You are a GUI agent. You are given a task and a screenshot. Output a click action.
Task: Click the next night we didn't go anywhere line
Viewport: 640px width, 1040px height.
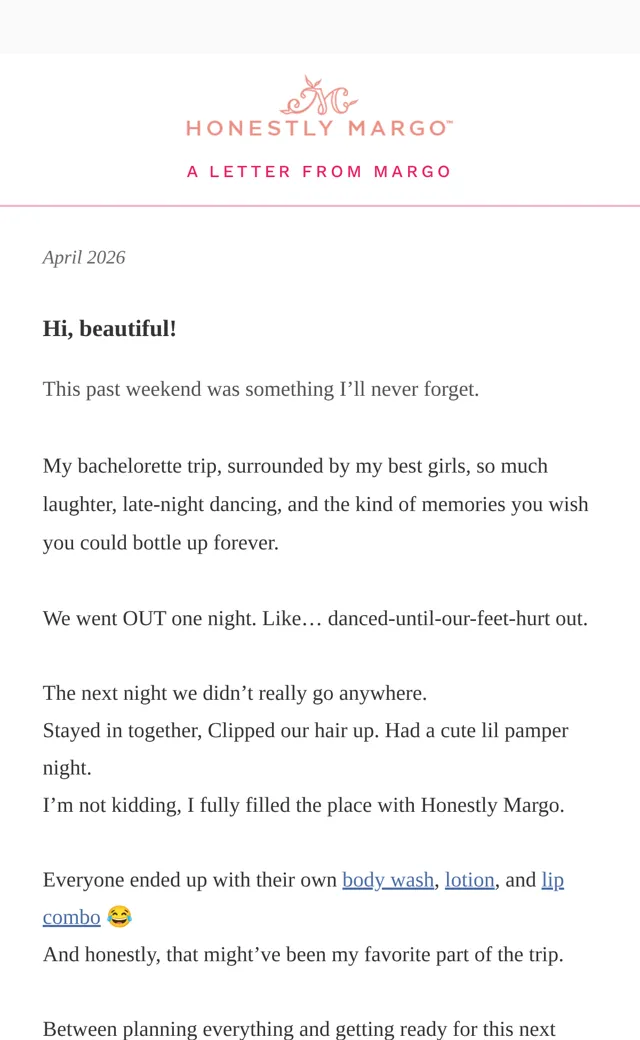(x=235, y=693)
